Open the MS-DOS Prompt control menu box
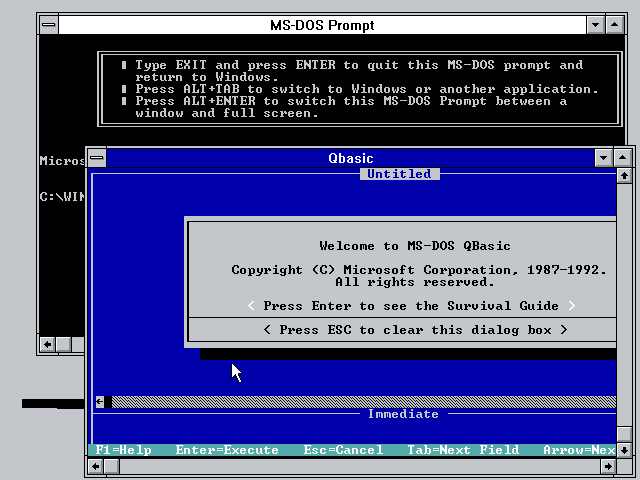This screenshot has width=640, height=480. point(49,25)
